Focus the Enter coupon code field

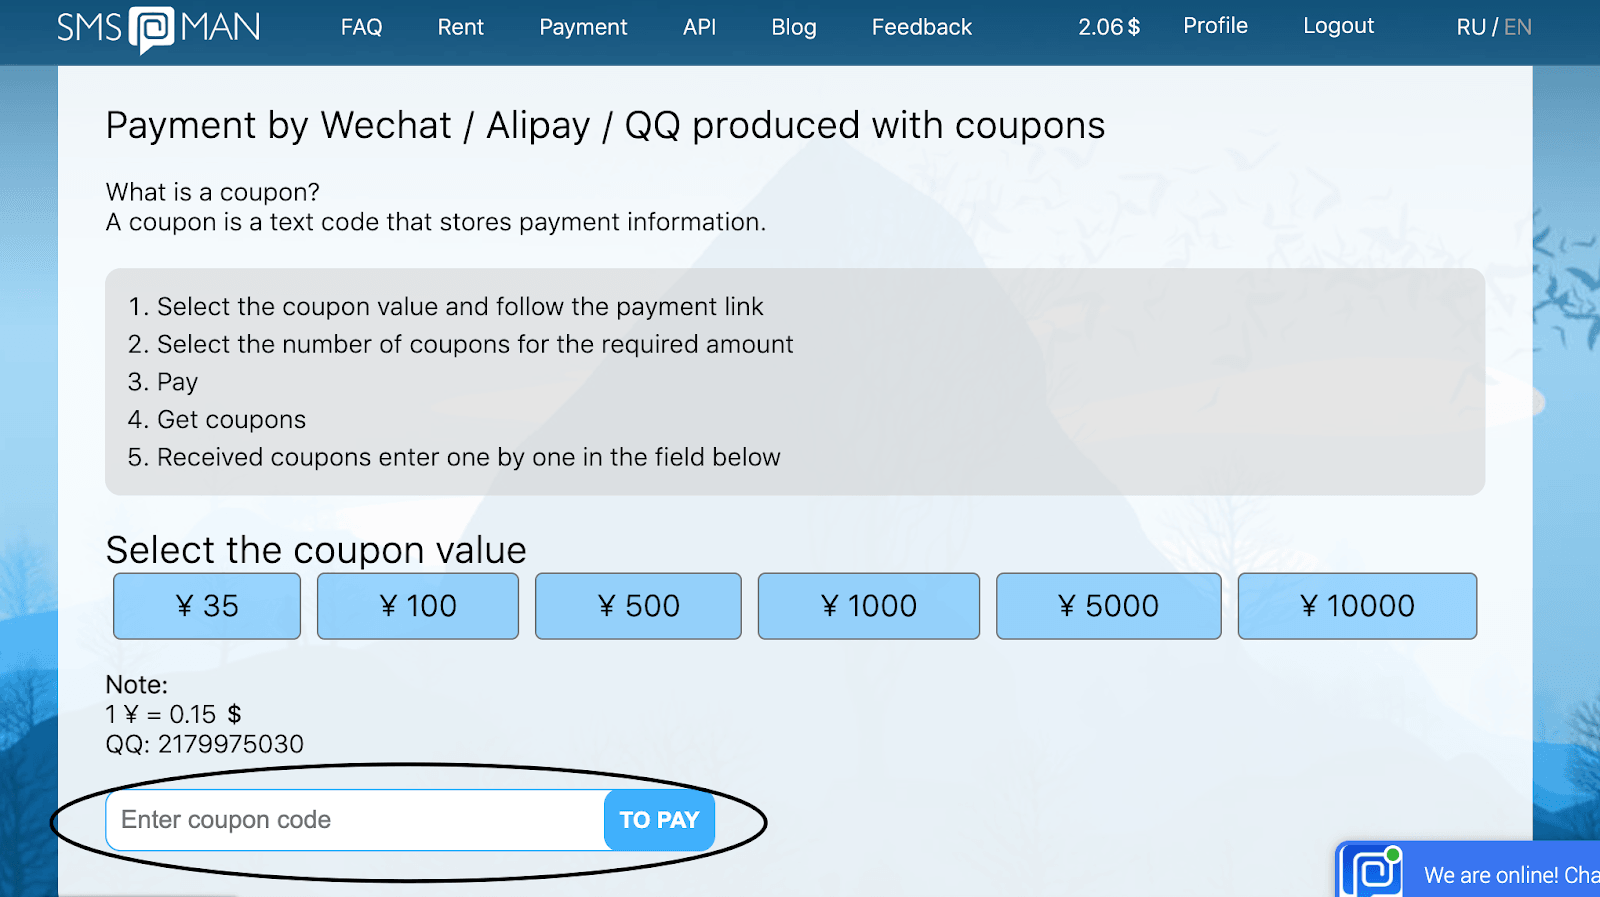pyautogui.click(x=355, y=820)
